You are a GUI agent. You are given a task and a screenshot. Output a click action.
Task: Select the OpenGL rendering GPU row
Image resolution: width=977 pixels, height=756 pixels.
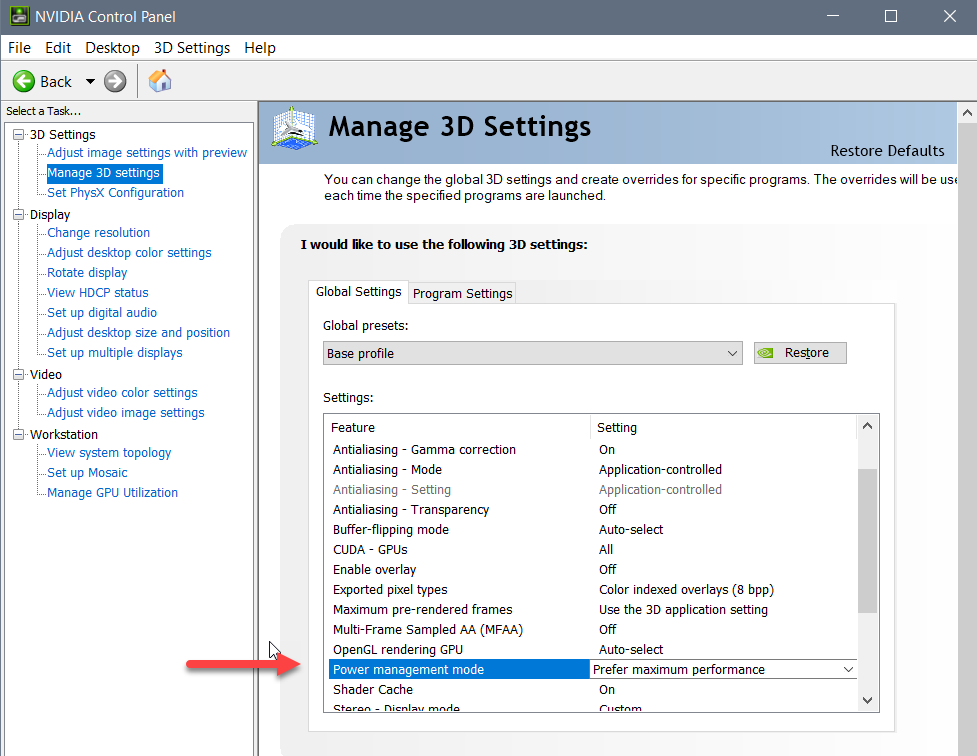(x=593, y=649)
